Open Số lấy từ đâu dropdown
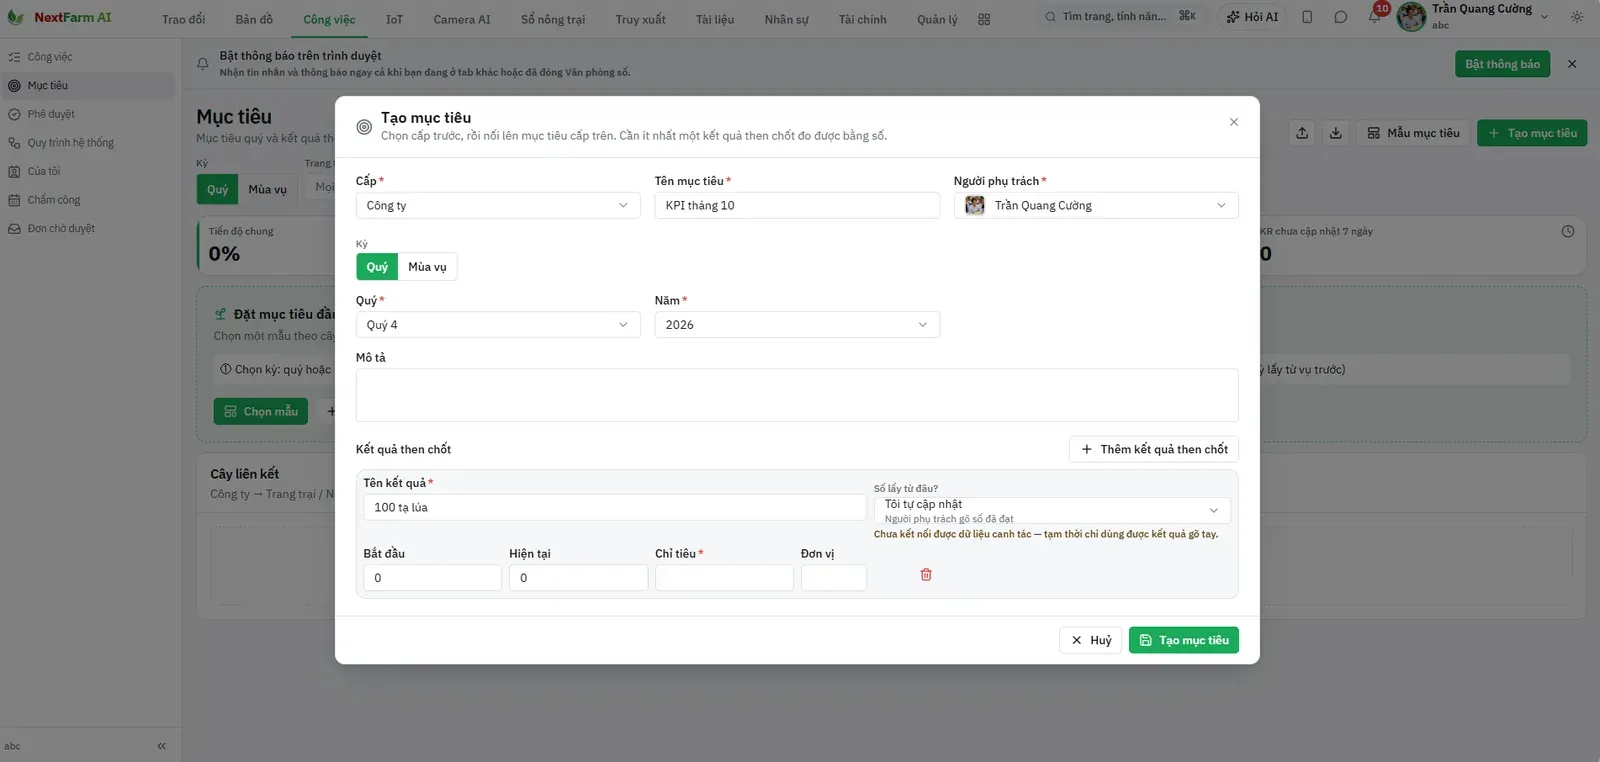 pos(1052,510)
